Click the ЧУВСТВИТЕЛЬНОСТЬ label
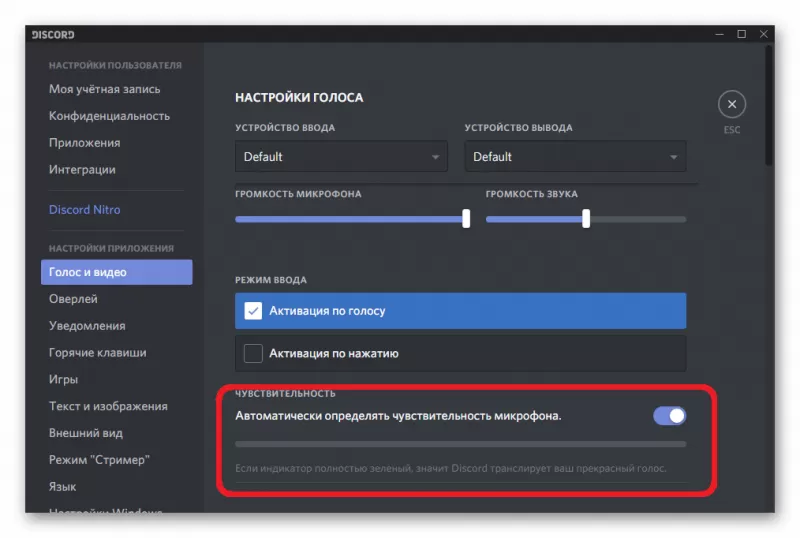 pos(285,394)
